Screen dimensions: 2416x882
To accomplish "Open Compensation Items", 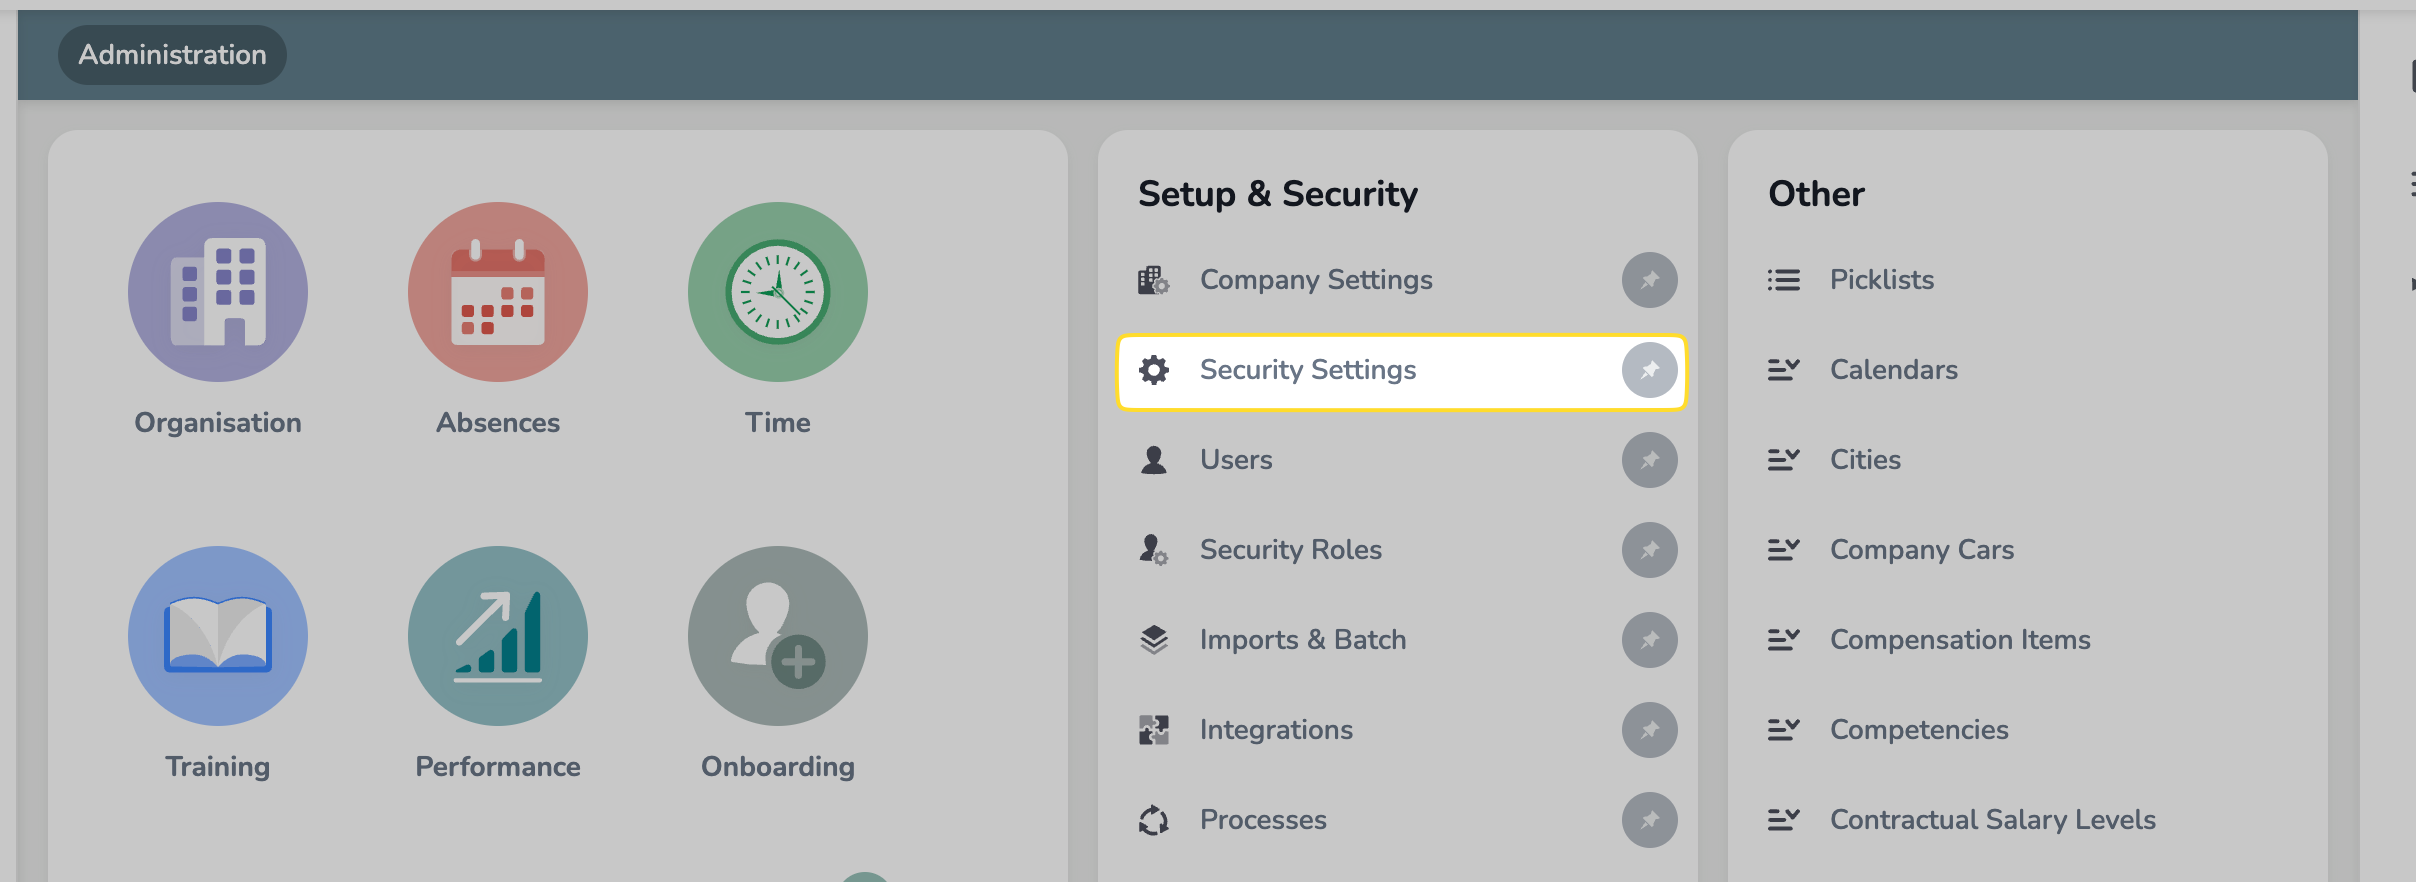I will pyautogui.click(x=1959, y=640).
